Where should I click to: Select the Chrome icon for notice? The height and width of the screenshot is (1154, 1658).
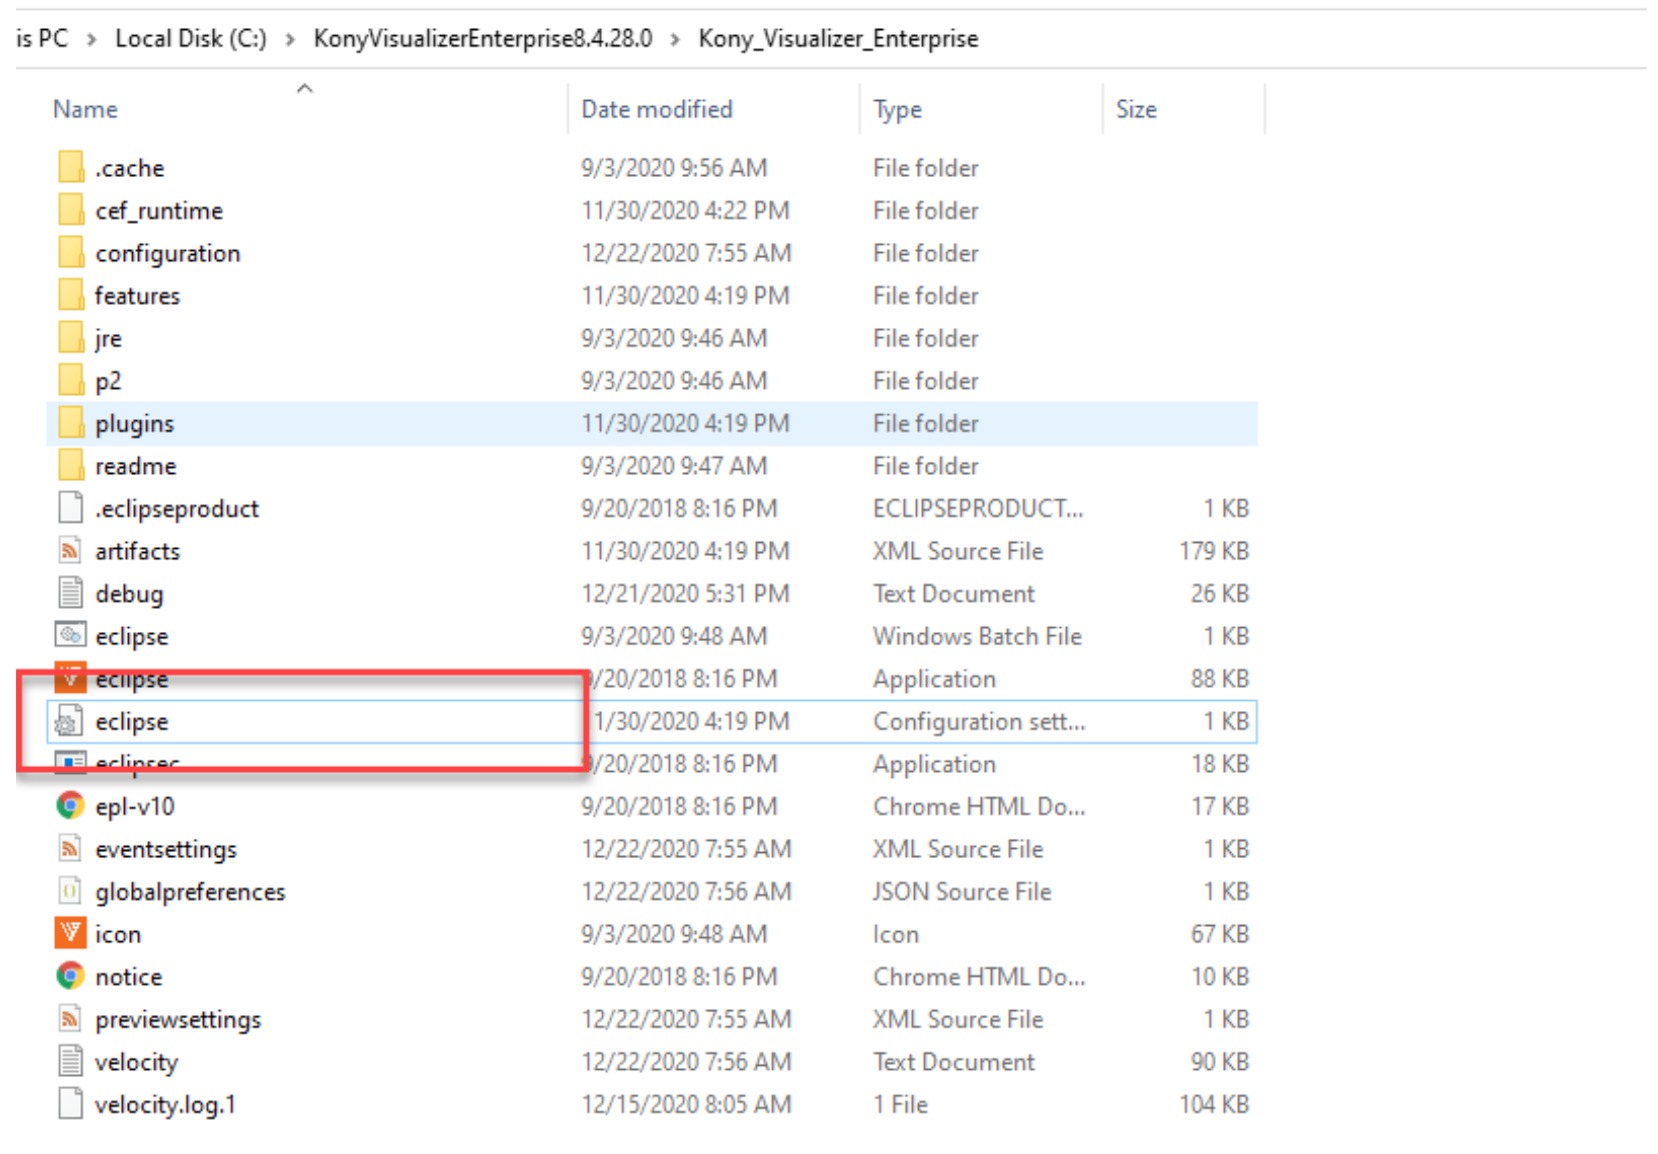[70, 975]
